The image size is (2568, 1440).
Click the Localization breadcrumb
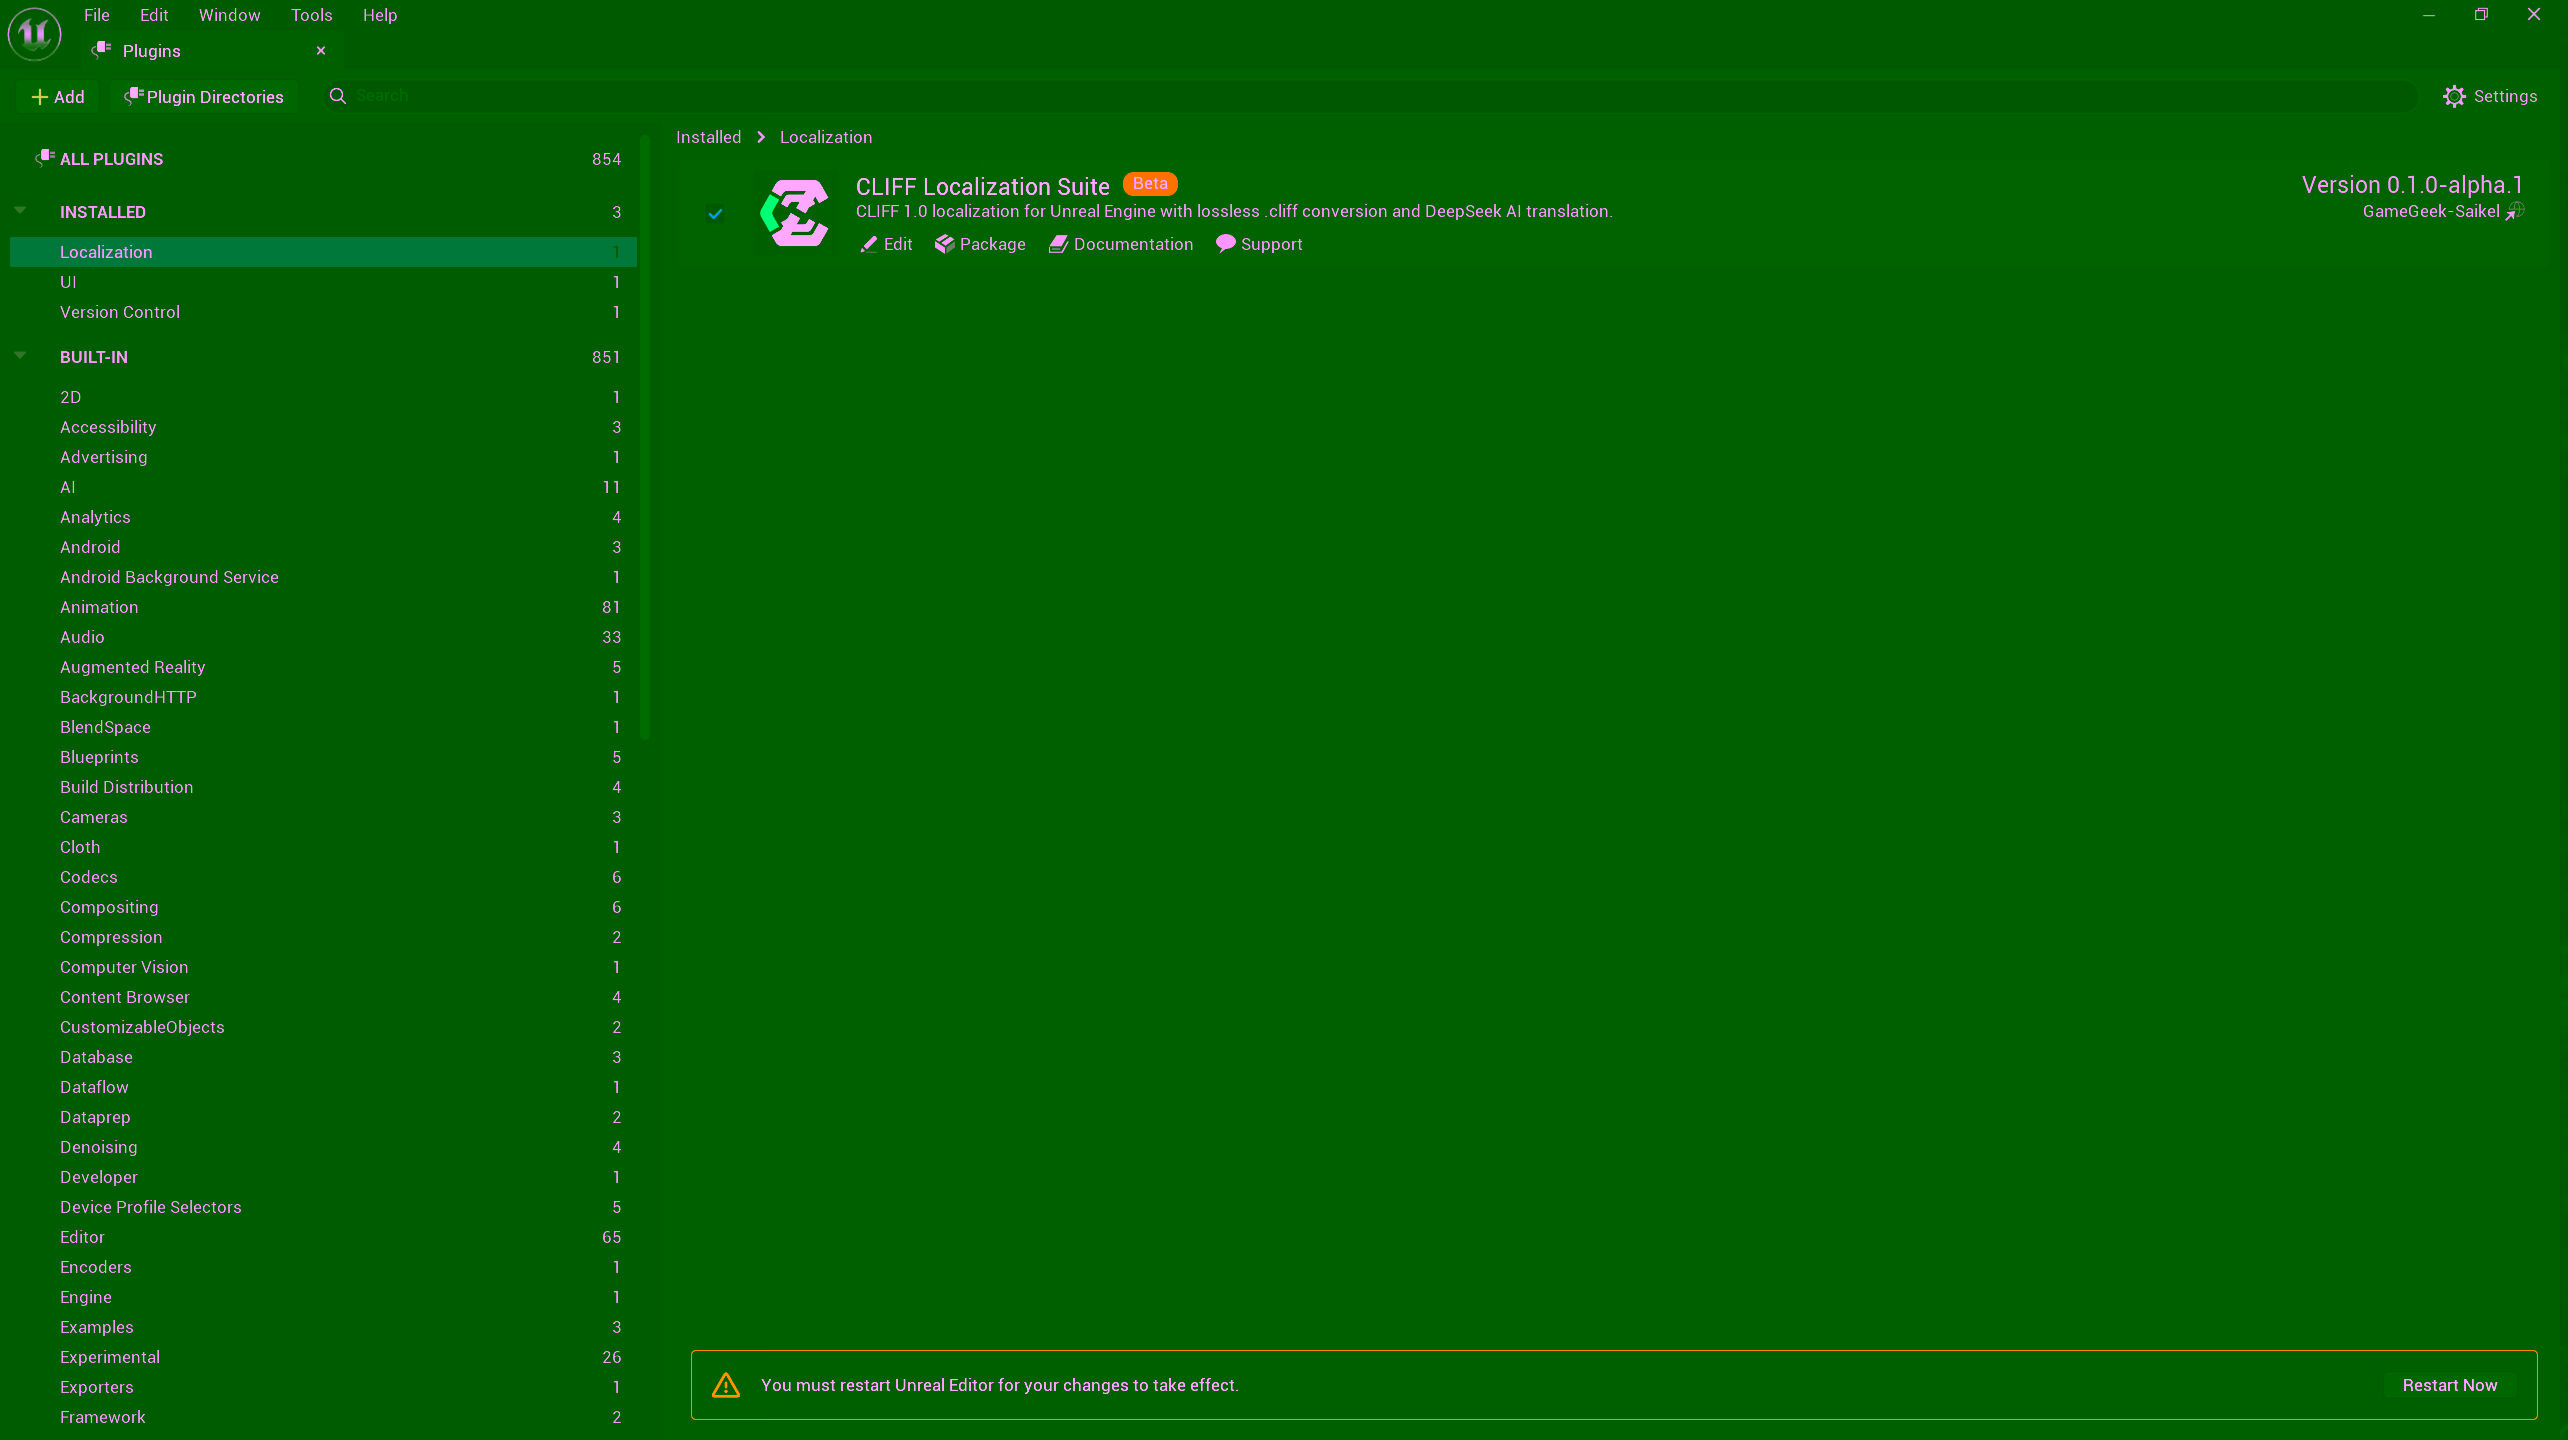click(x=826, y=137)
